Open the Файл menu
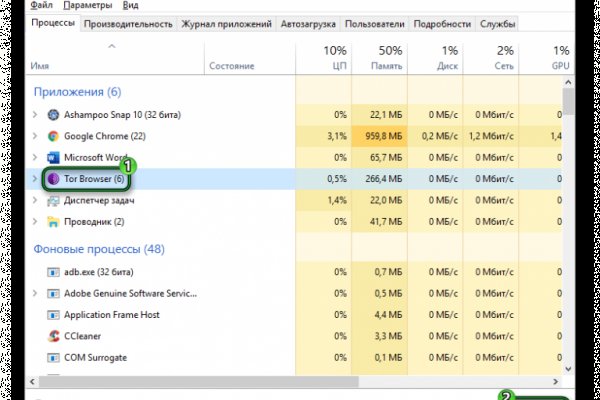This screenshot has width=600, height=400. click(x=41, y=5)
